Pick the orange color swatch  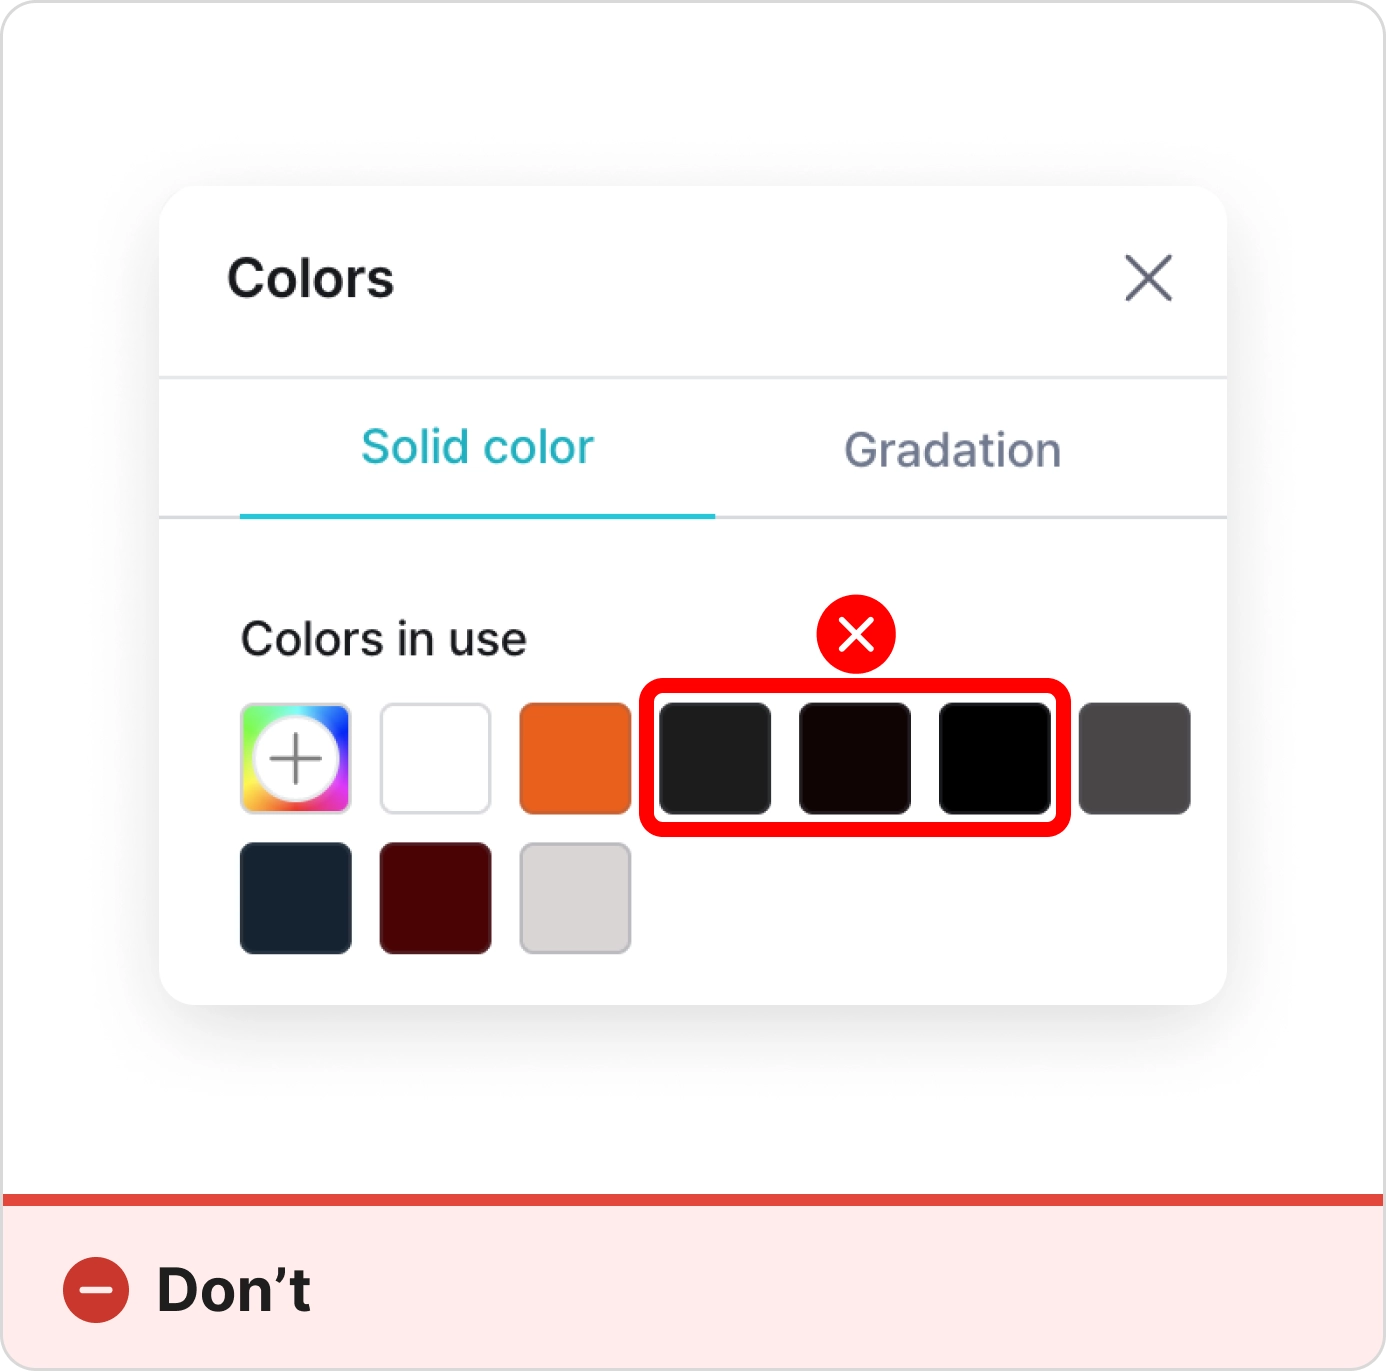[x=575, y=758]
